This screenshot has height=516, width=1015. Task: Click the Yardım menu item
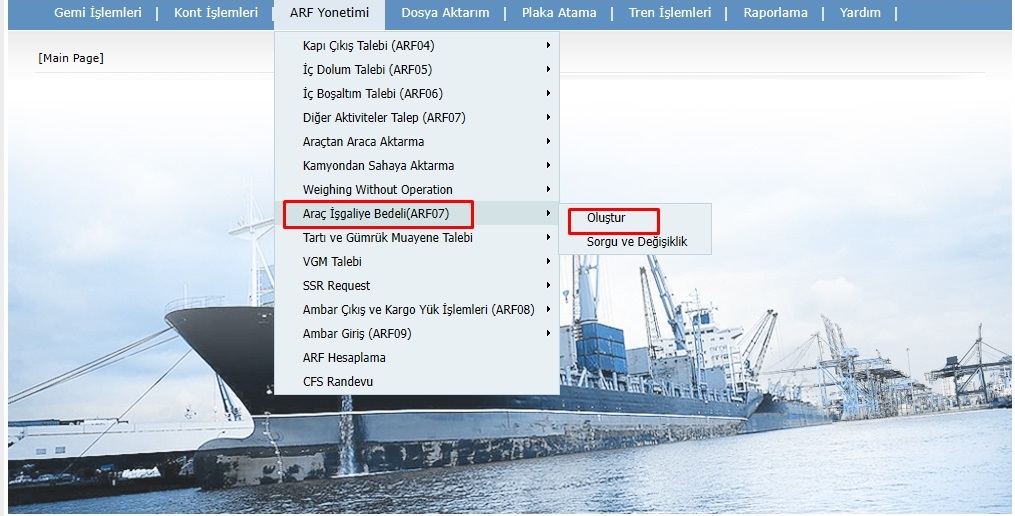point(860,13)
